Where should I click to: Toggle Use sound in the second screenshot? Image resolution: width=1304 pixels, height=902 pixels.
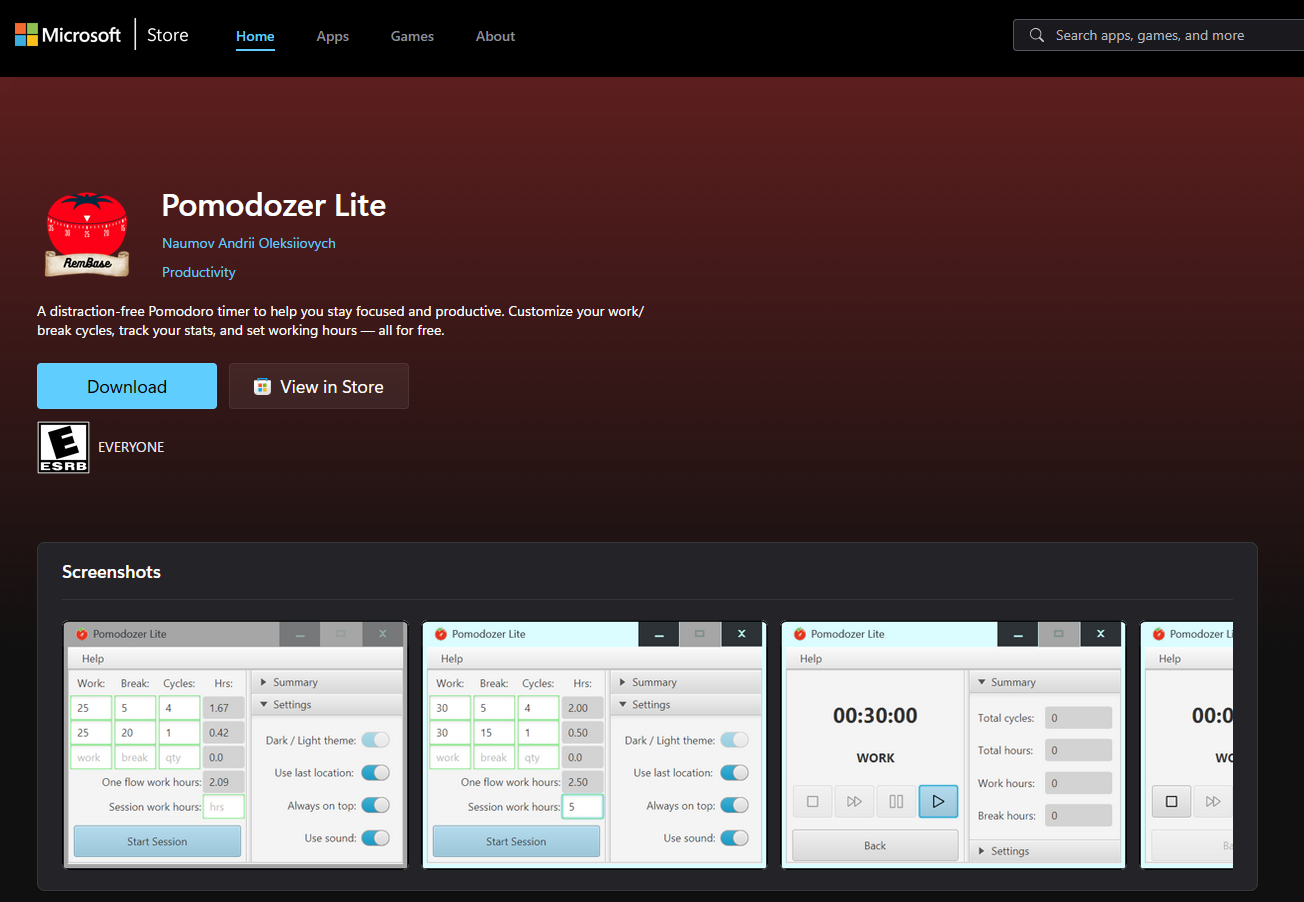[734, 838]
